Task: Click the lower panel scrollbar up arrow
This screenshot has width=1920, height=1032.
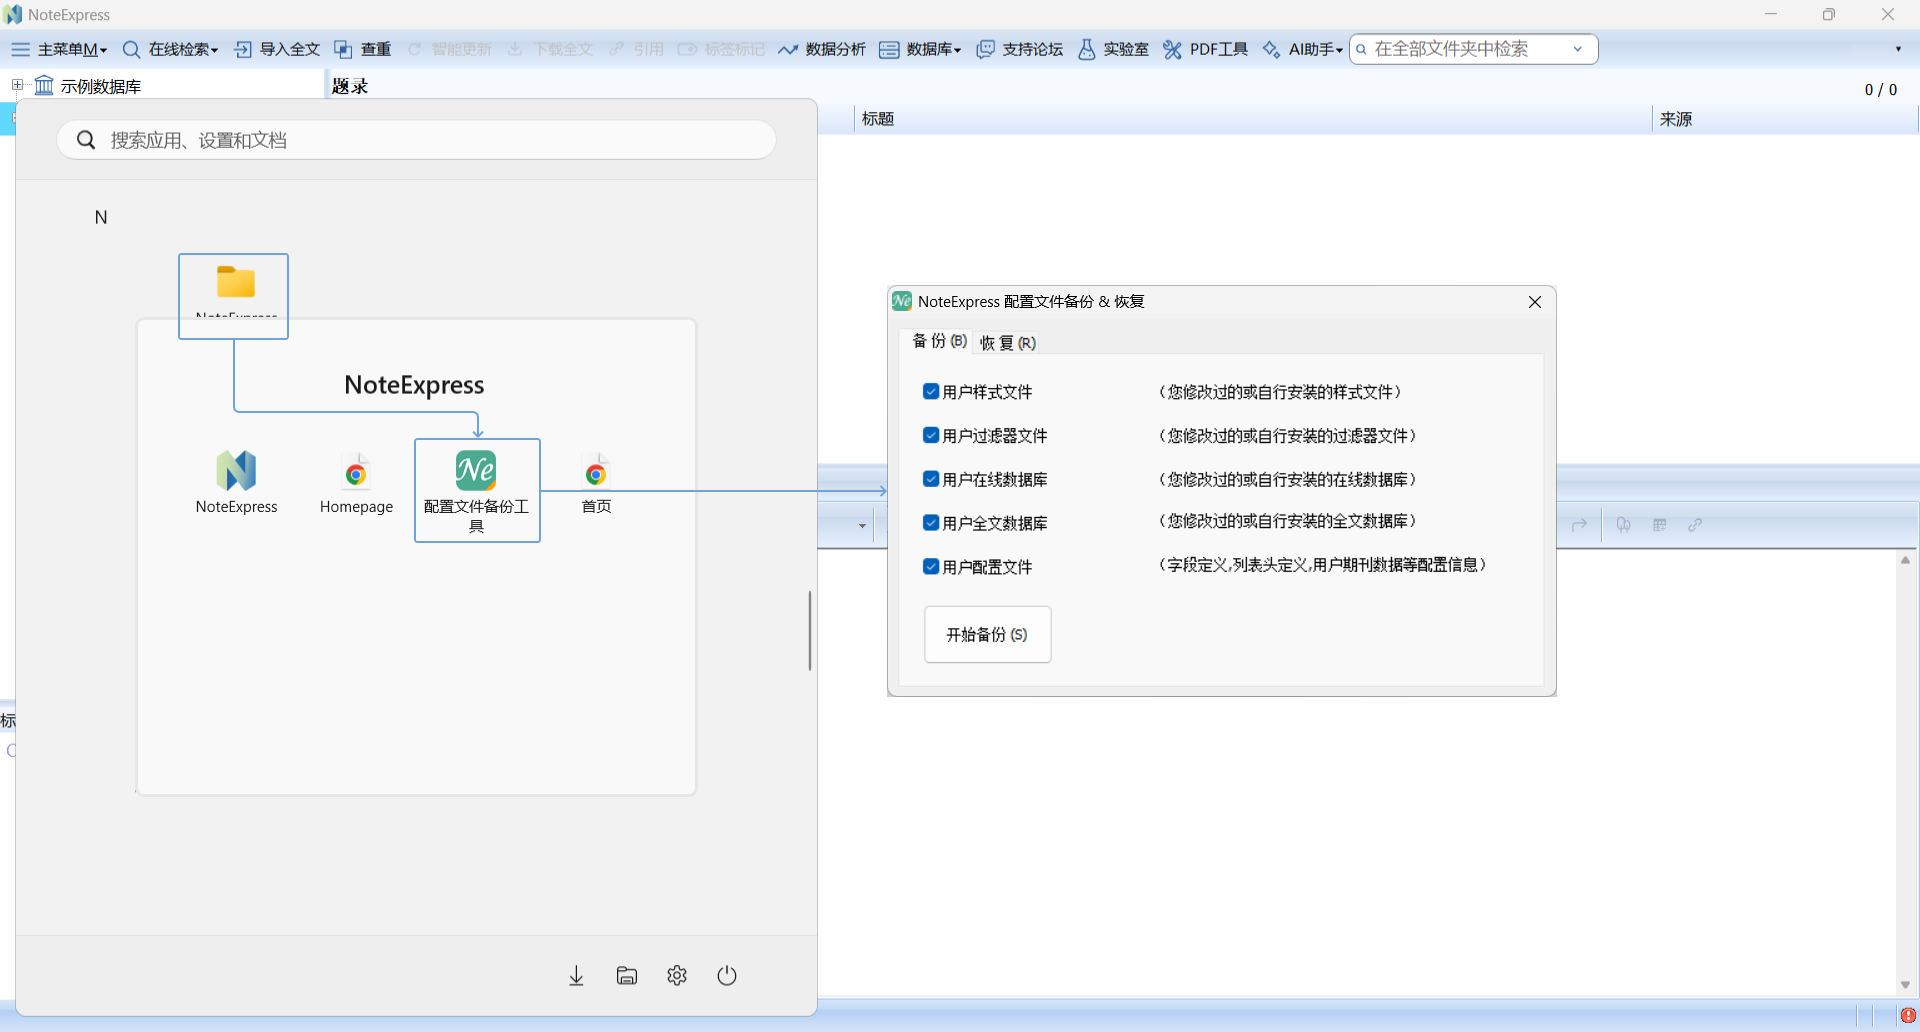Action: [1906, 560]
